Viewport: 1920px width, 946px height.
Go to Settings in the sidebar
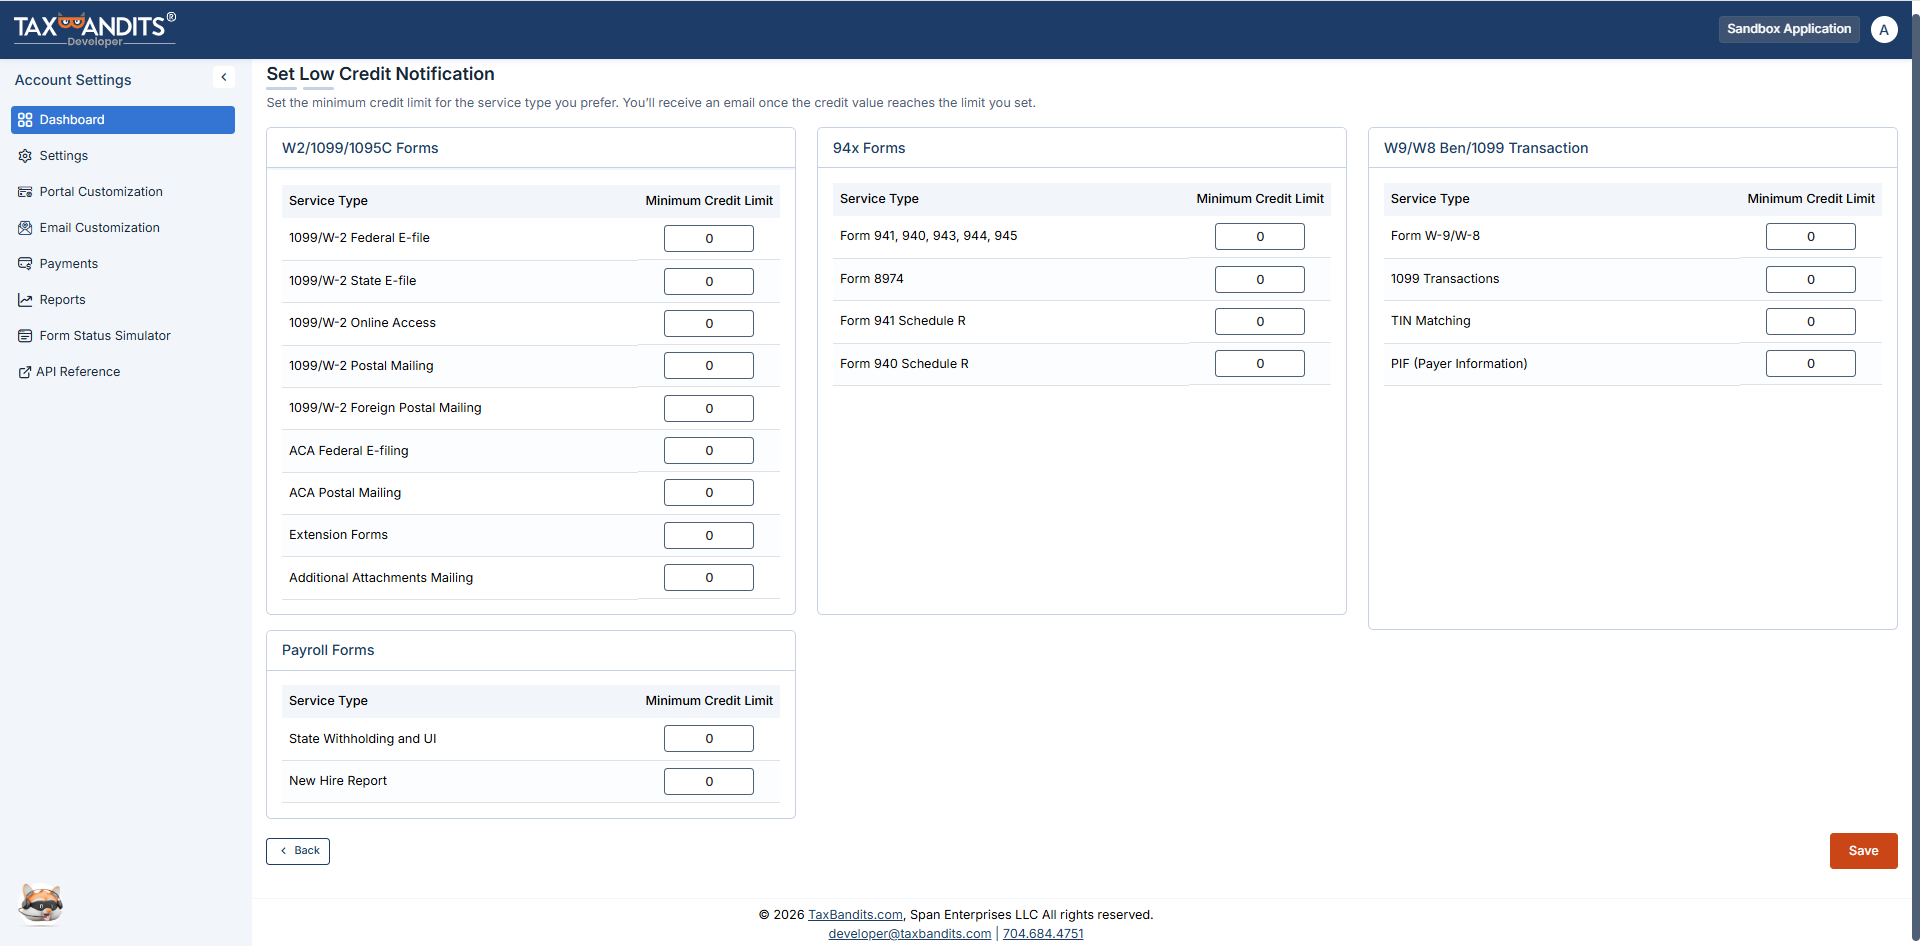tap(64, 156)
